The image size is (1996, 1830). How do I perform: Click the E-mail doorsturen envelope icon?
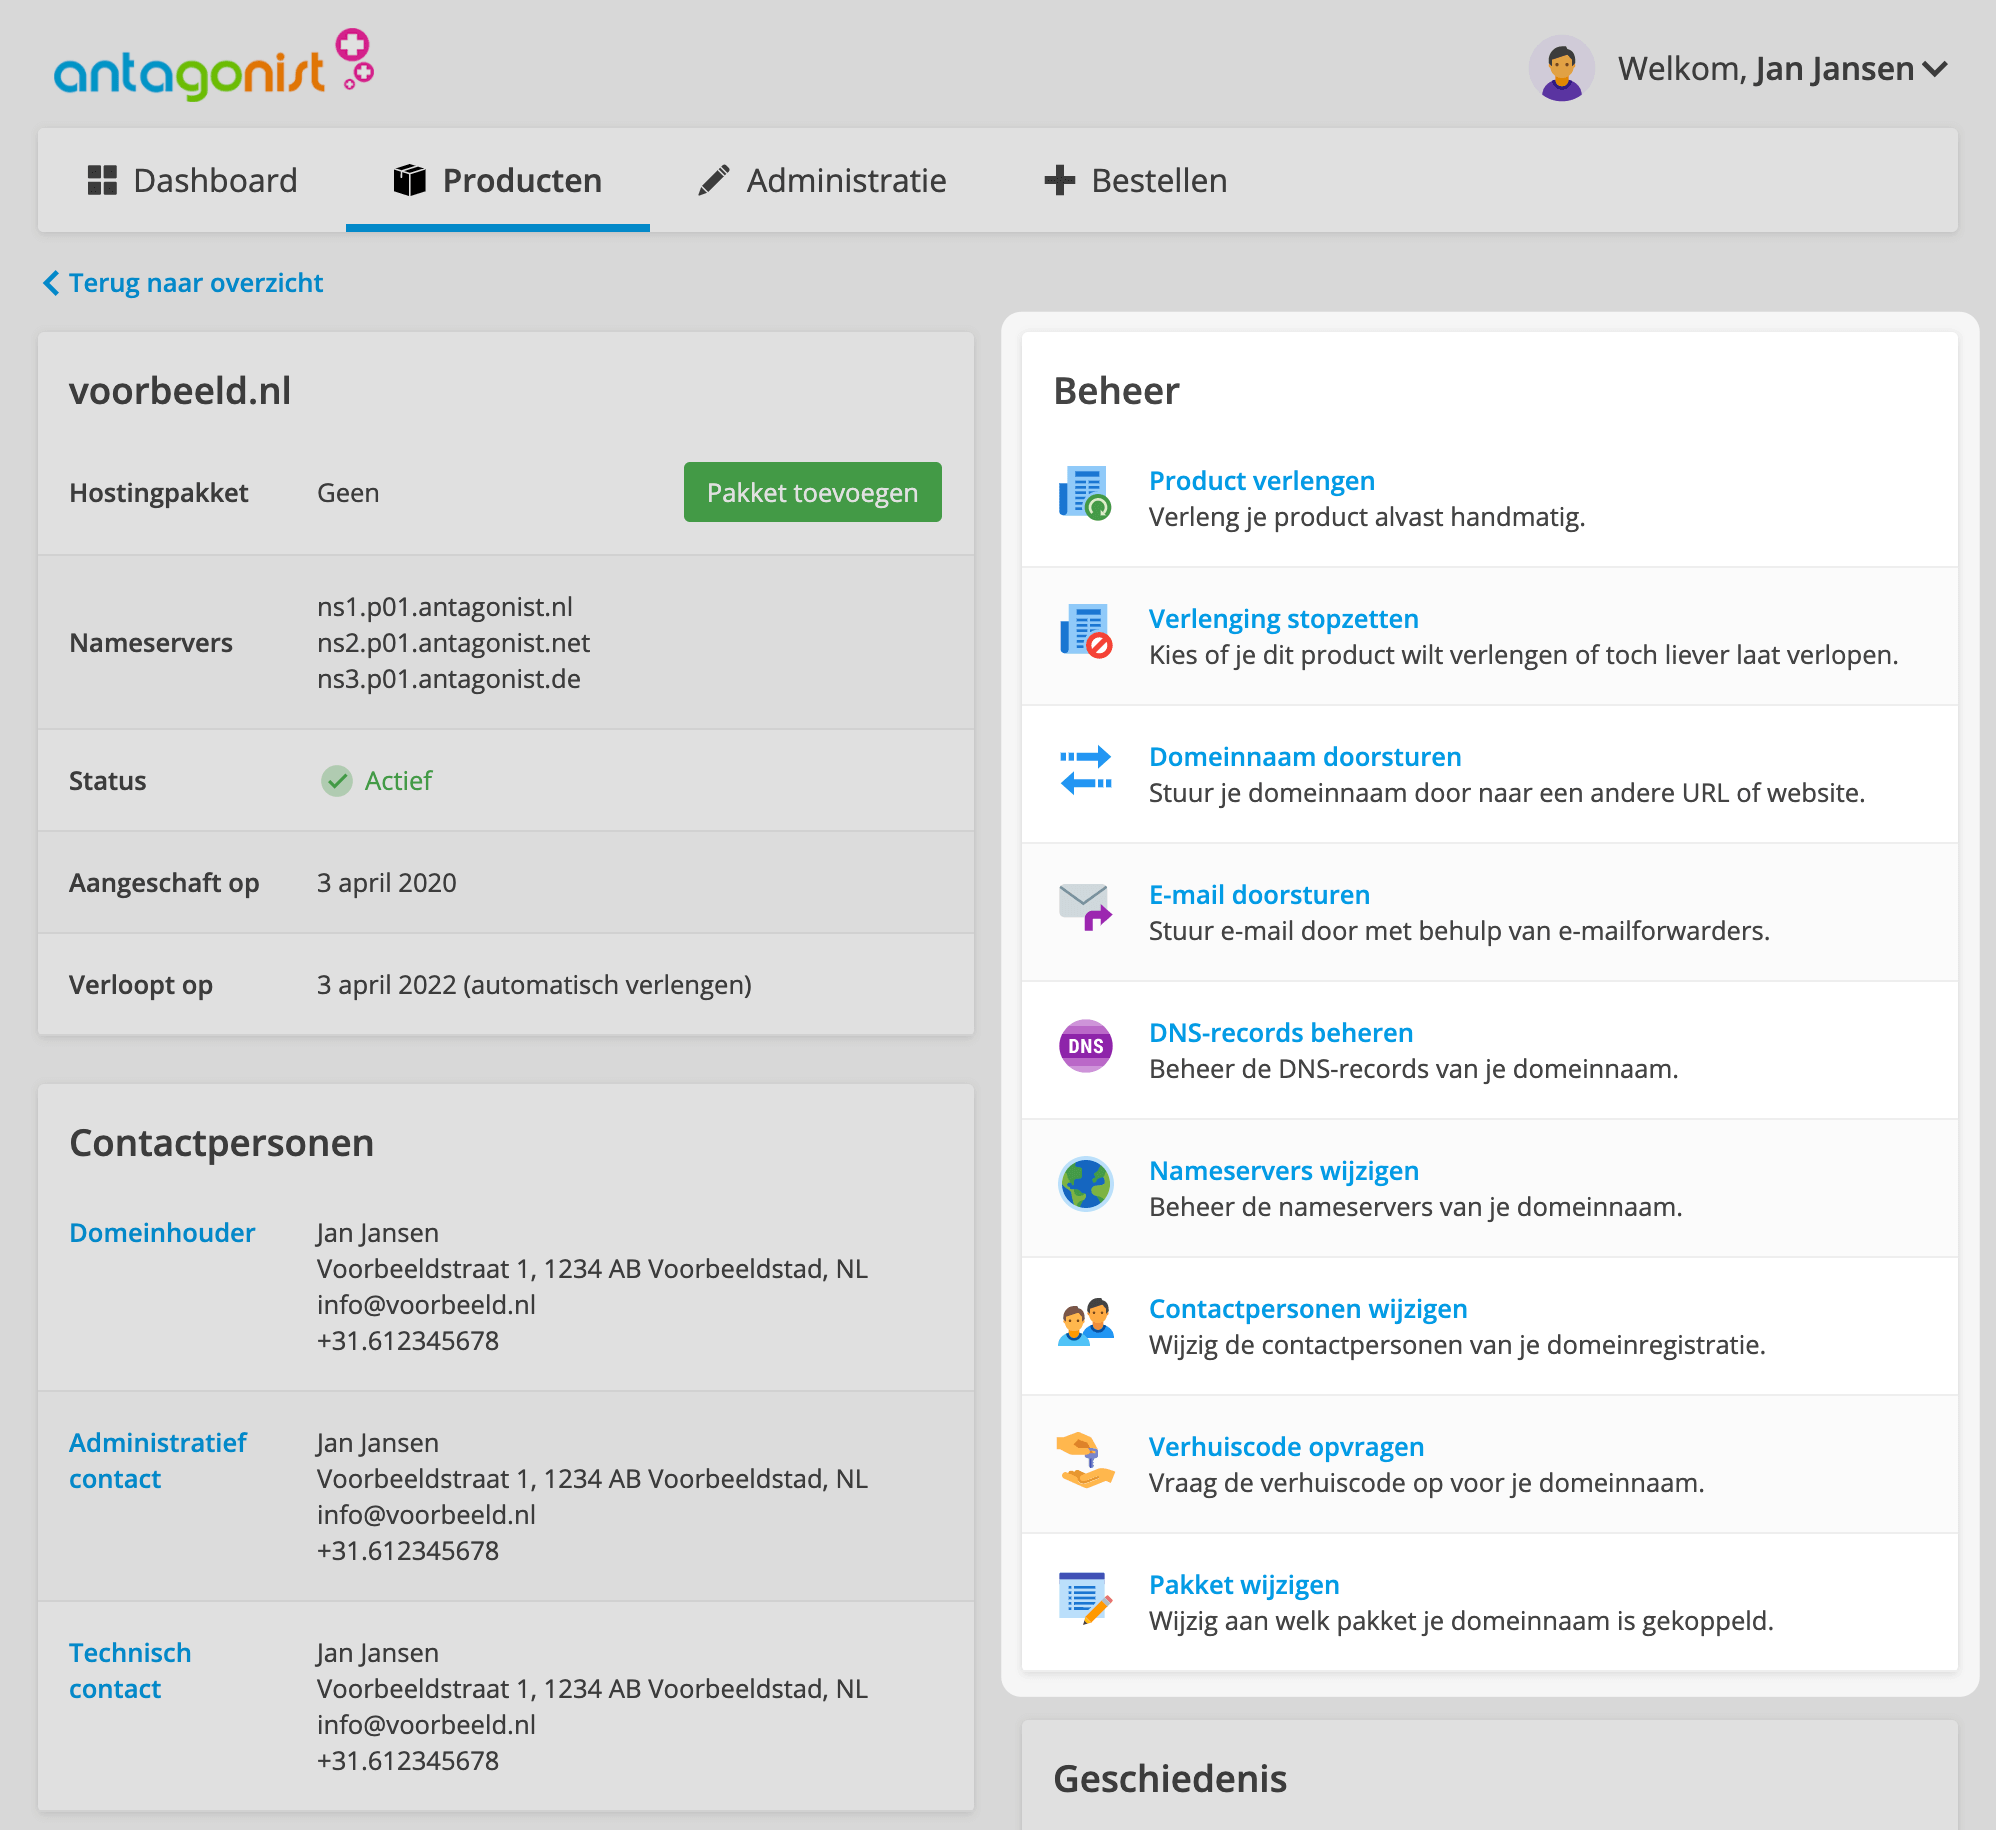point(1085,906)
